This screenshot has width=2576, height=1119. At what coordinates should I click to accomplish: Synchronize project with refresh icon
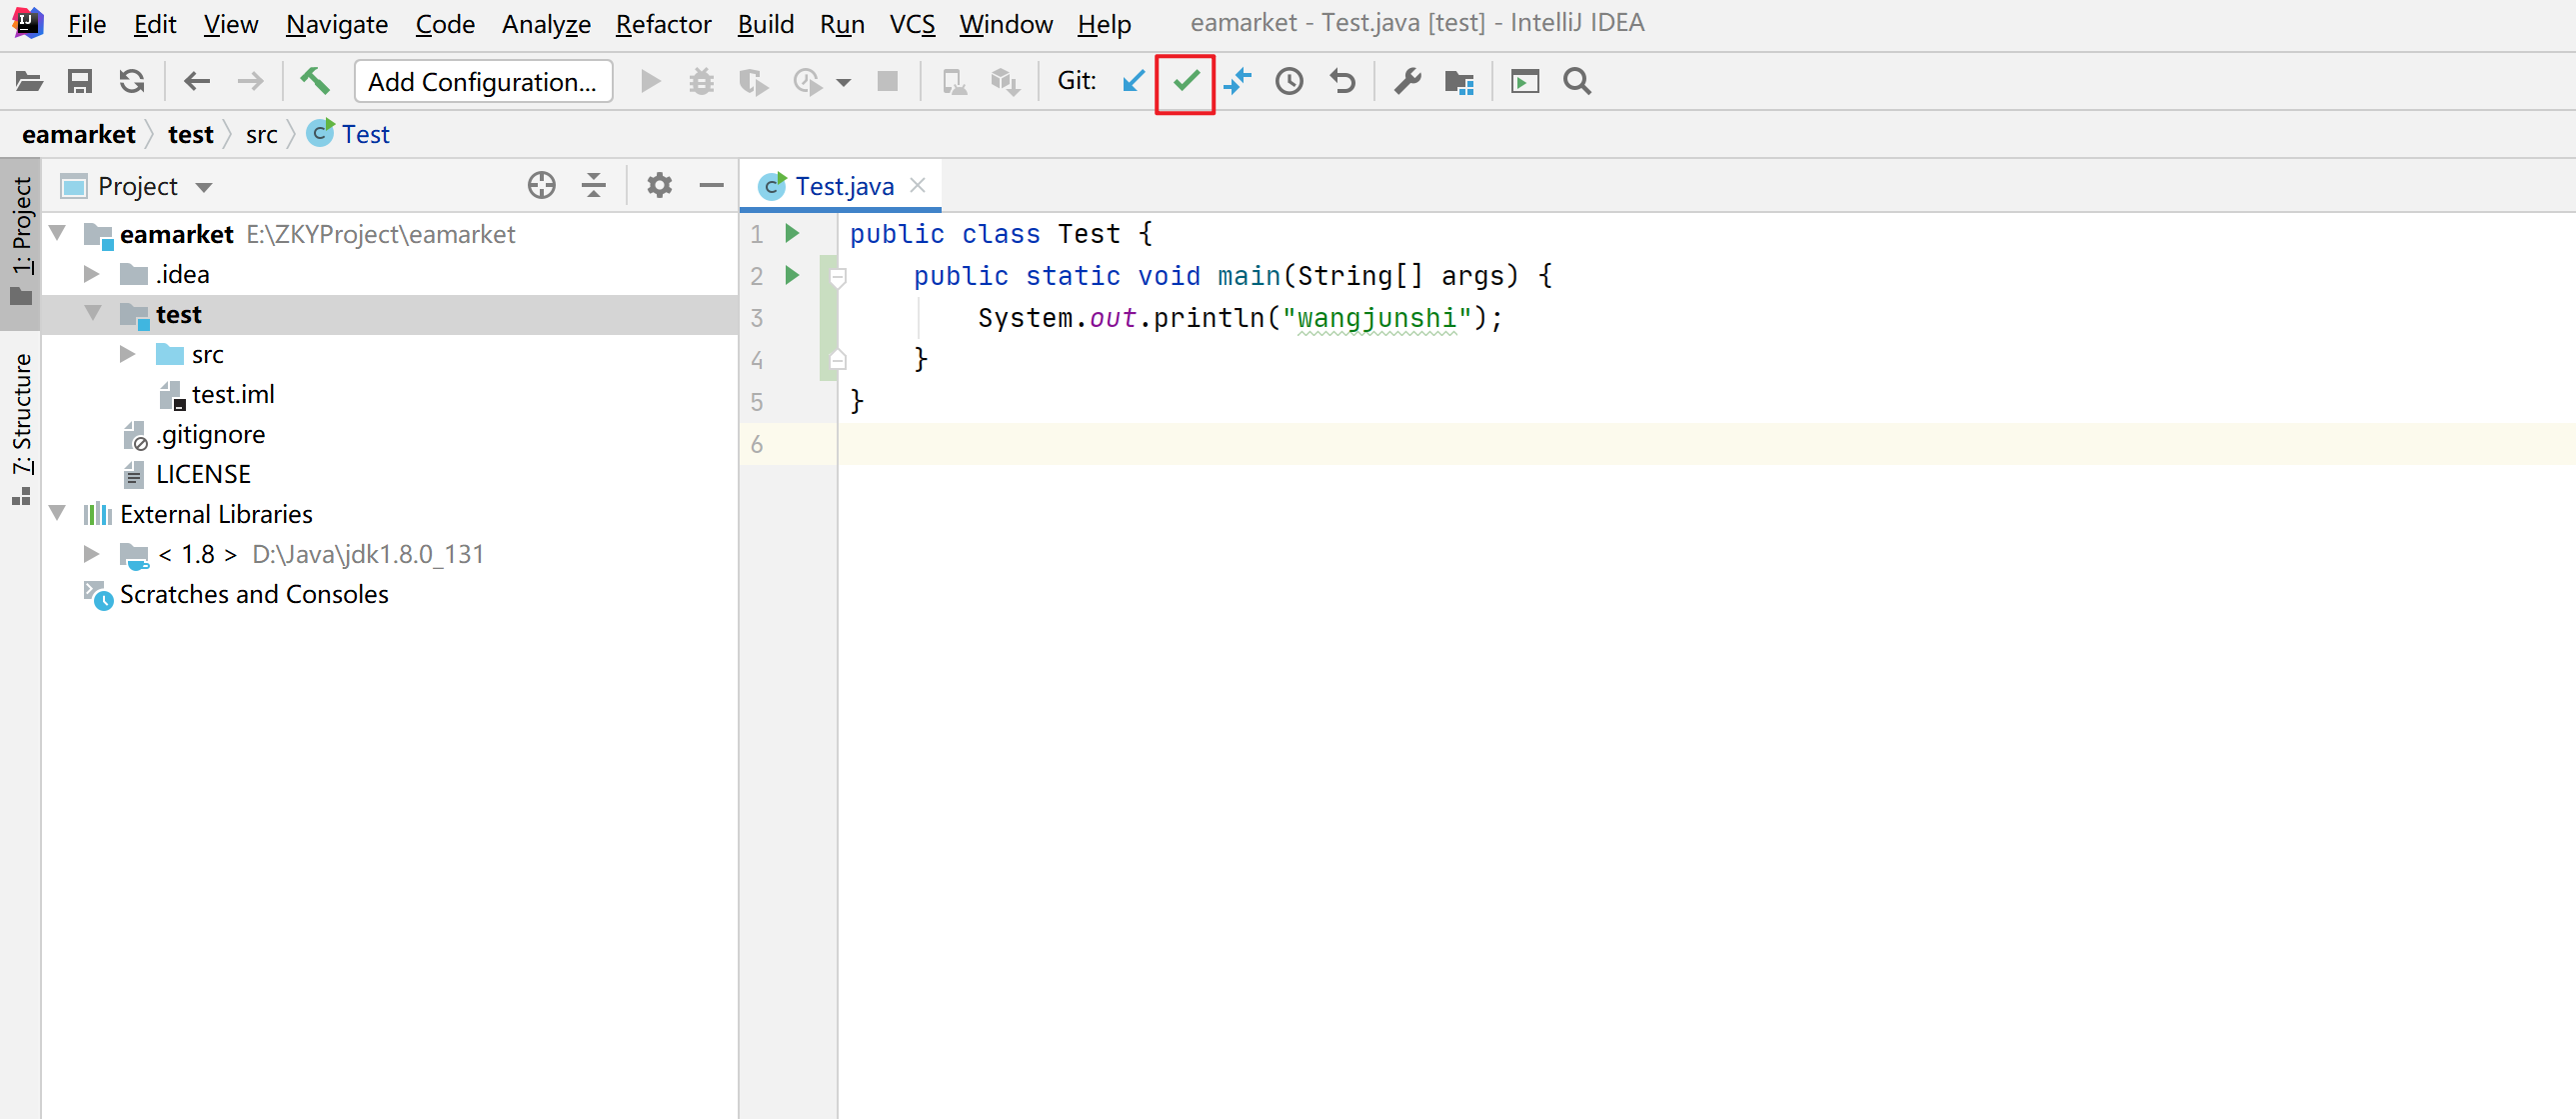132,81
